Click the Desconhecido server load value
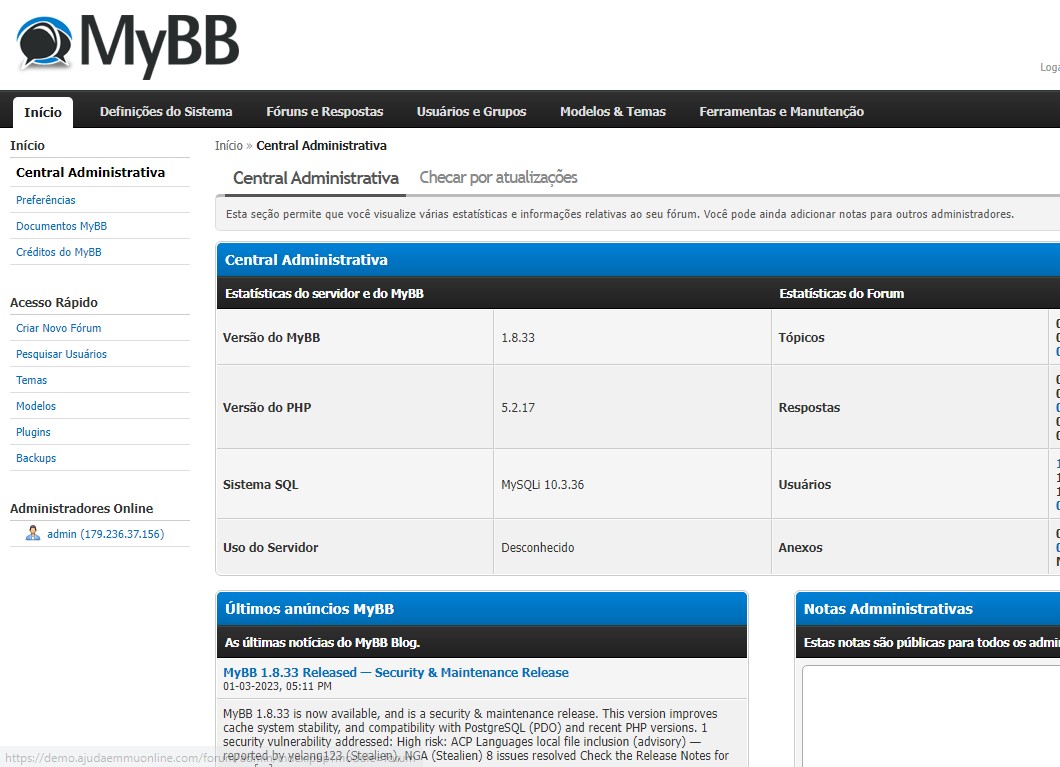Screen dimensions: 1060x767 point(537,547)
